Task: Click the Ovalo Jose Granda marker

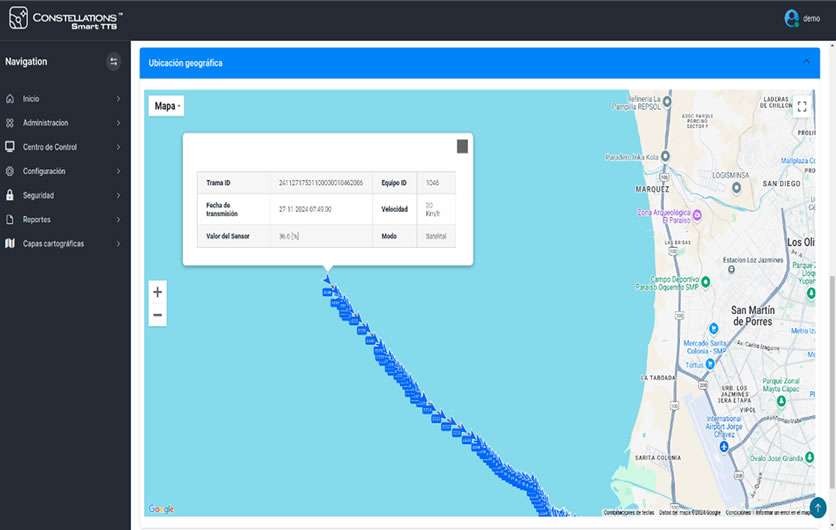Action: click(x=809, y=457)
